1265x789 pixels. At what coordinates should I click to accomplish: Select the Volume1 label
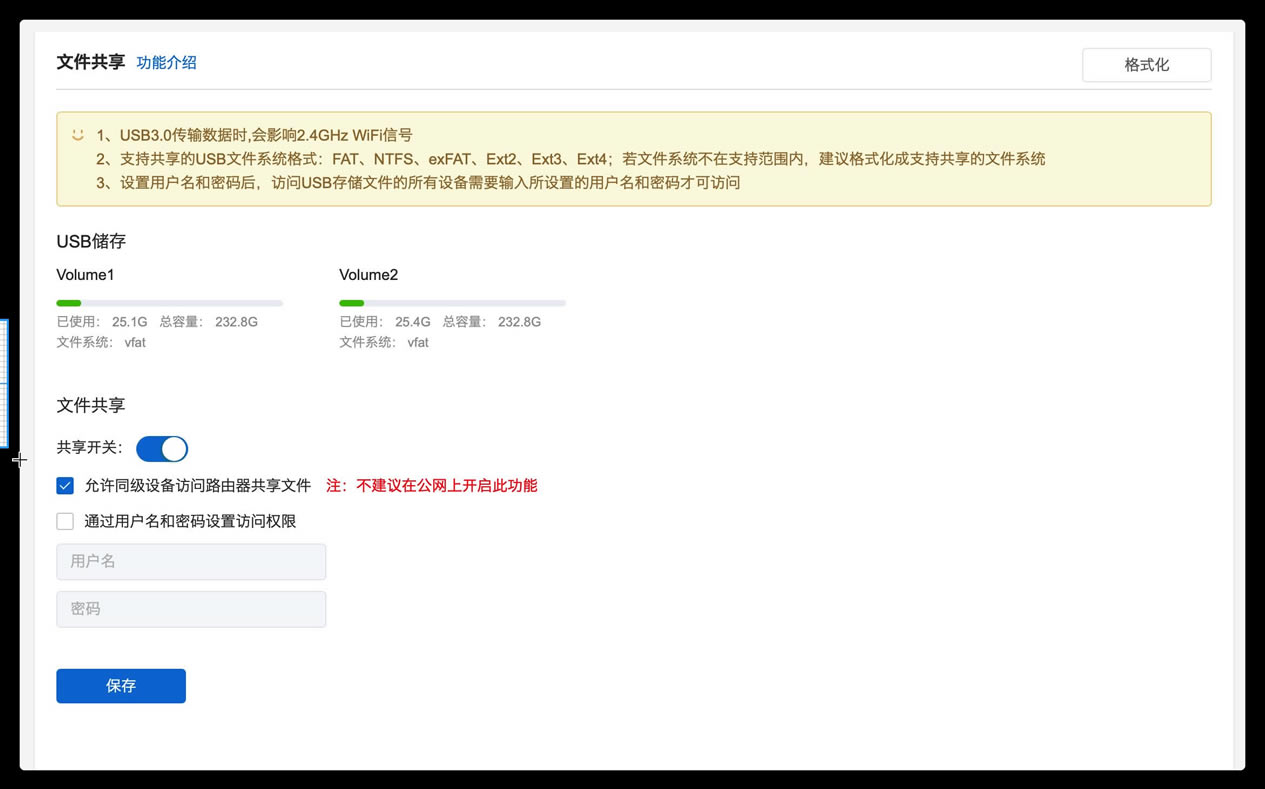pos(86,275)
